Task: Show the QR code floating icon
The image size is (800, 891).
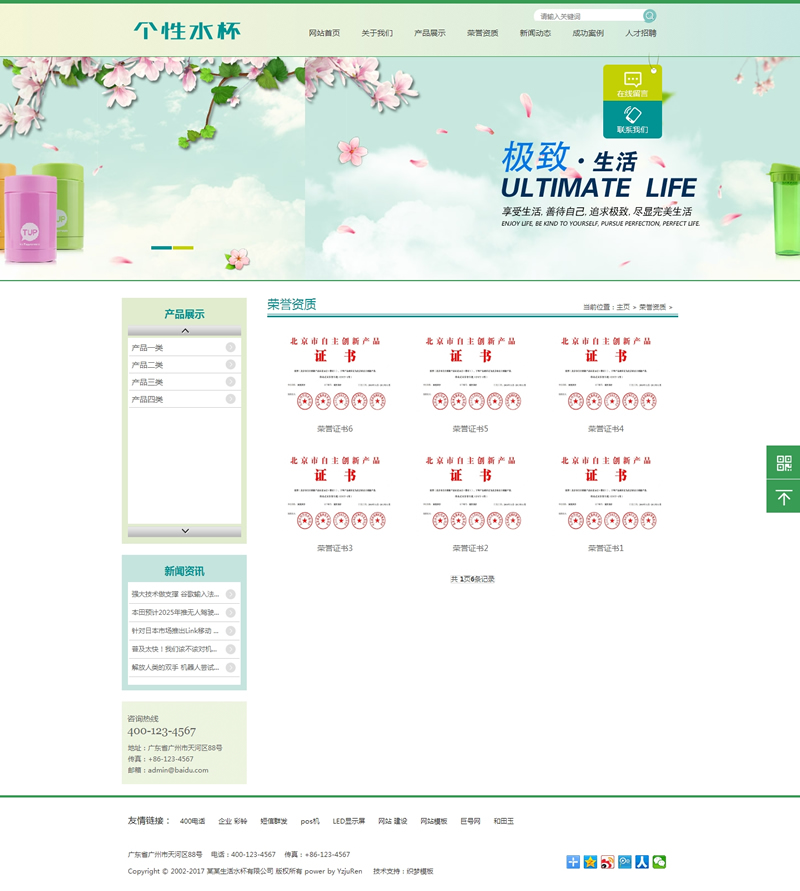Action: pos(783,462)
